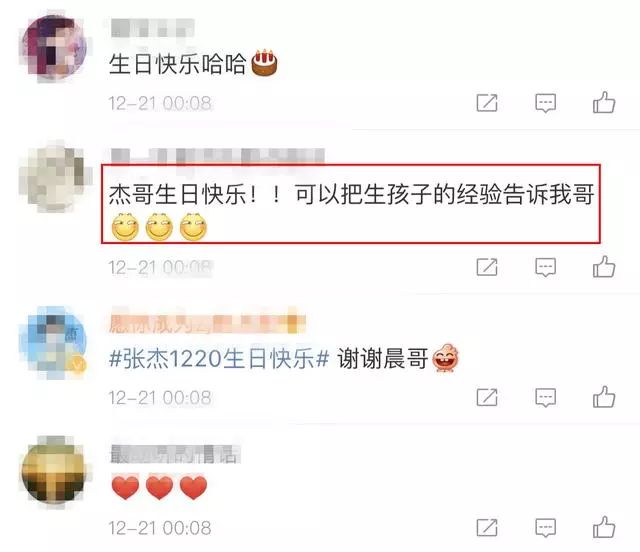Like the '生日快乐哈哈' comment
Screen dimensions: 640x552
click(x=604, y=102)
